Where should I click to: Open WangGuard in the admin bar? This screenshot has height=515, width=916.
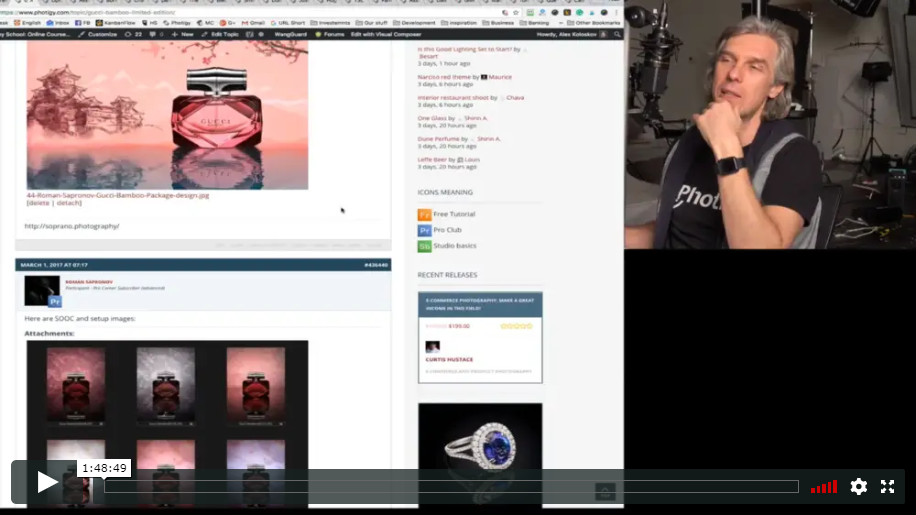pyautogui.click(x=290, y=34)
